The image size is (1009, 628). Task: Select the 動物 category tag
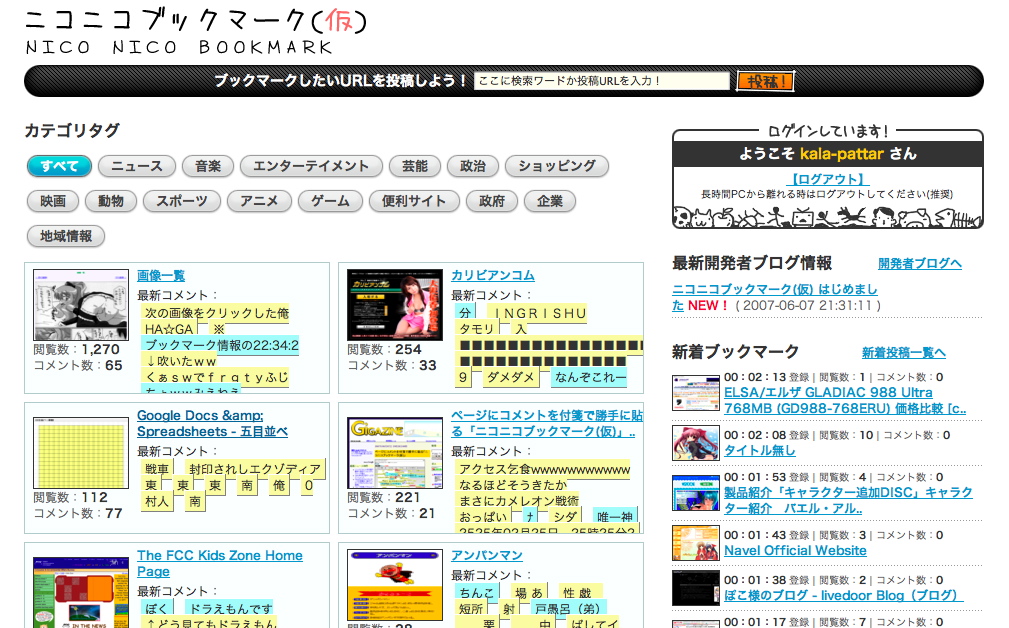[x=111, y=201]
